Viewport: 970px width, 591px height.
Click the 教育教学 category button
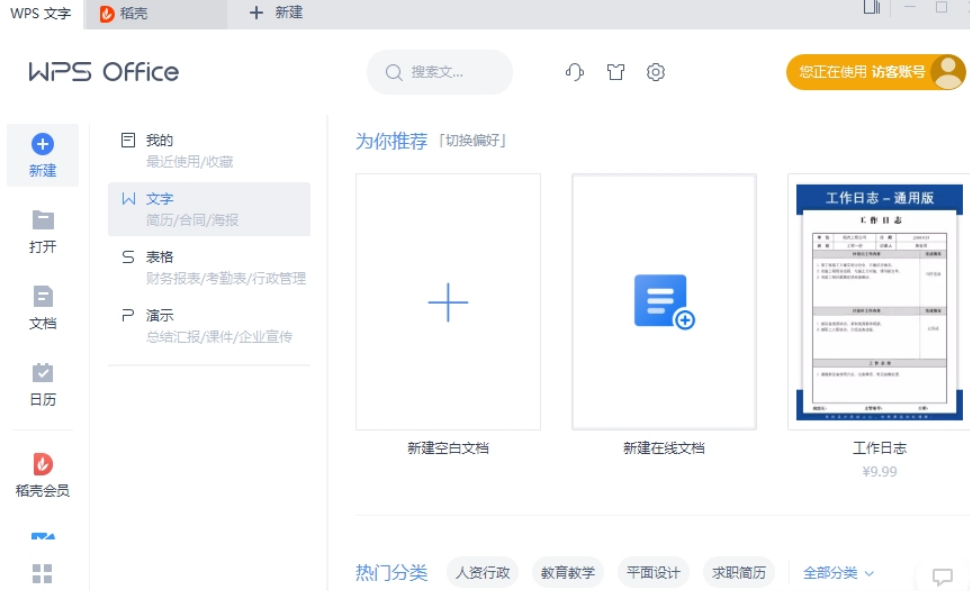tap(568, 573)
